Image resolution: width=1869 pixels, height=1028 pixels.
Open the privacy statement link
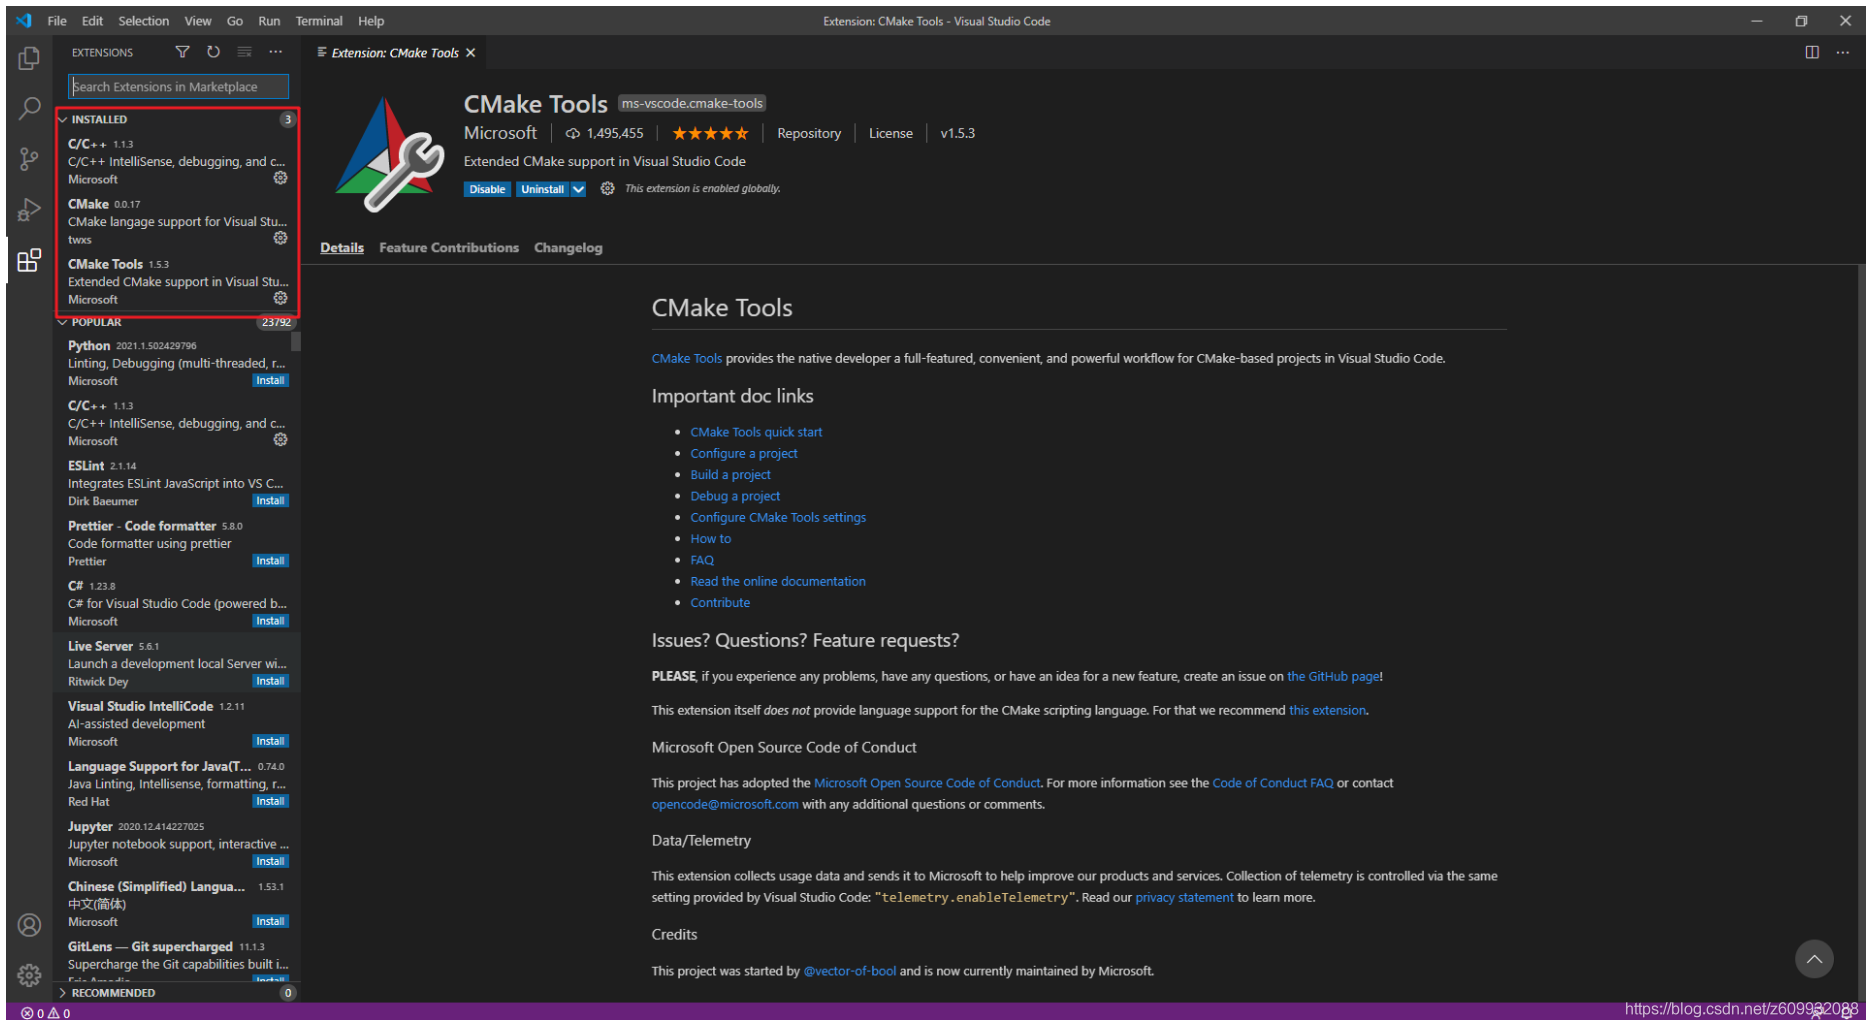(x=1184, y=898)
